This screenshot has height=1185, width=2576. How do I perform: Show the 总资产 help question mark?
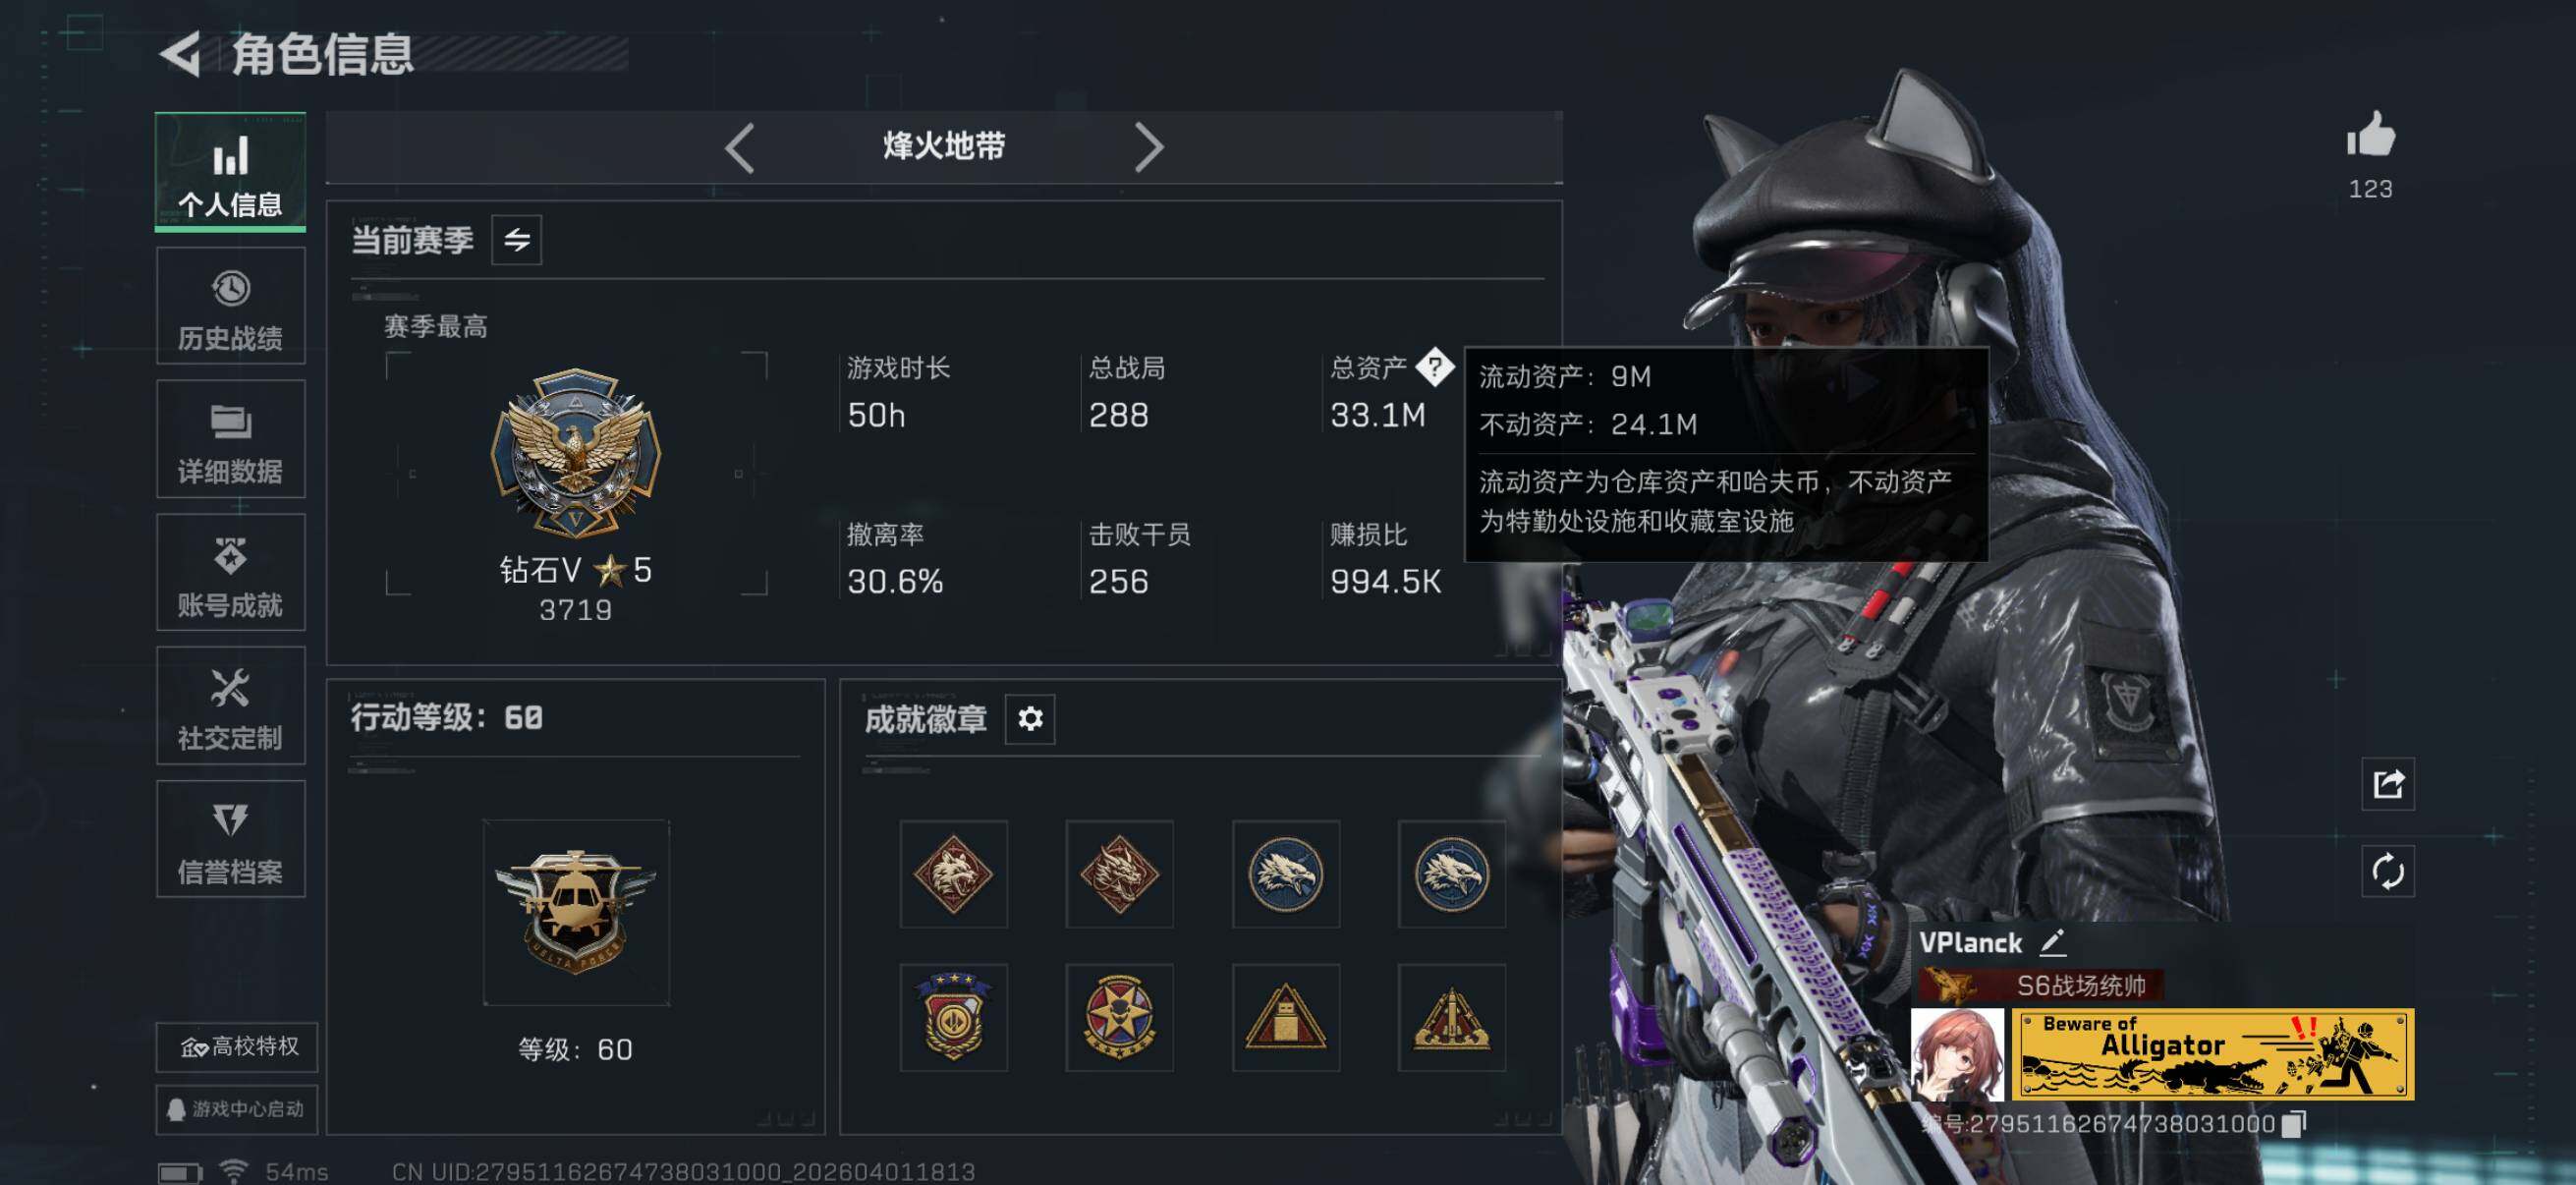[x=1435, y=367]
